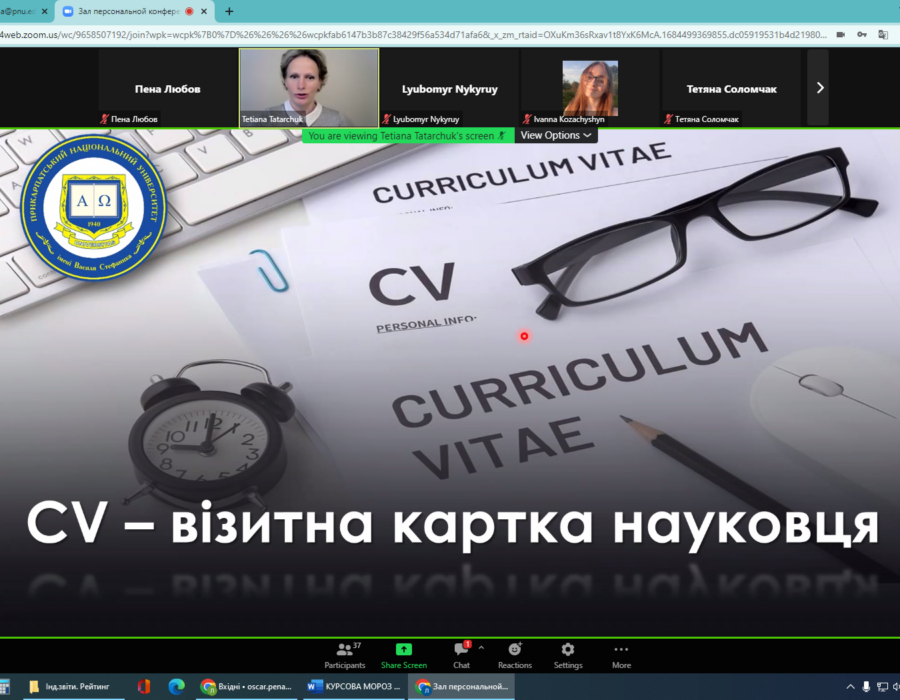Expand the View Options dropdown
900x700 pixels.
(x=556, y=135)
